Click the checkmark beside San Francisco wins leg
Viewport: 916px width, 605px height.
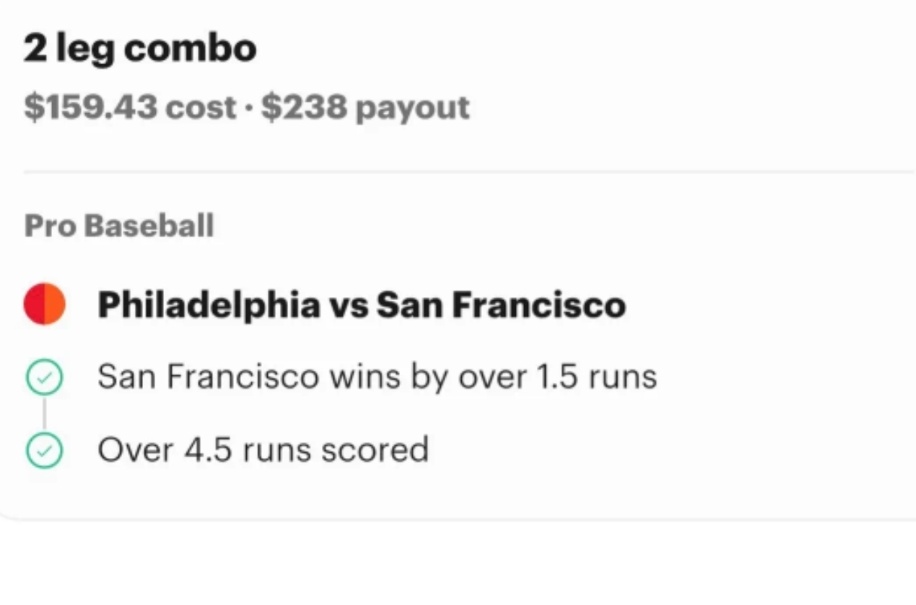click(44, 378)
